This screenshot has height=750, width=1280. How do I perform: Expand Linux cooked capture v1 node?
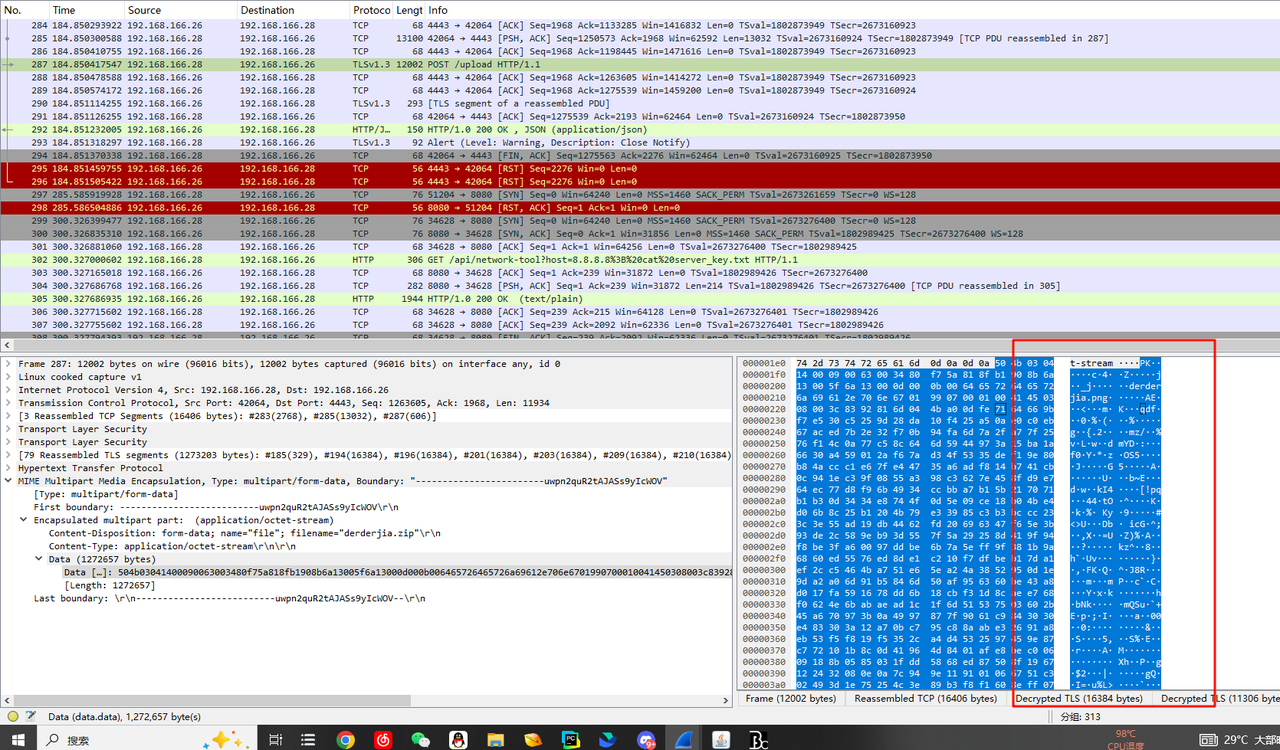point(9,377)
